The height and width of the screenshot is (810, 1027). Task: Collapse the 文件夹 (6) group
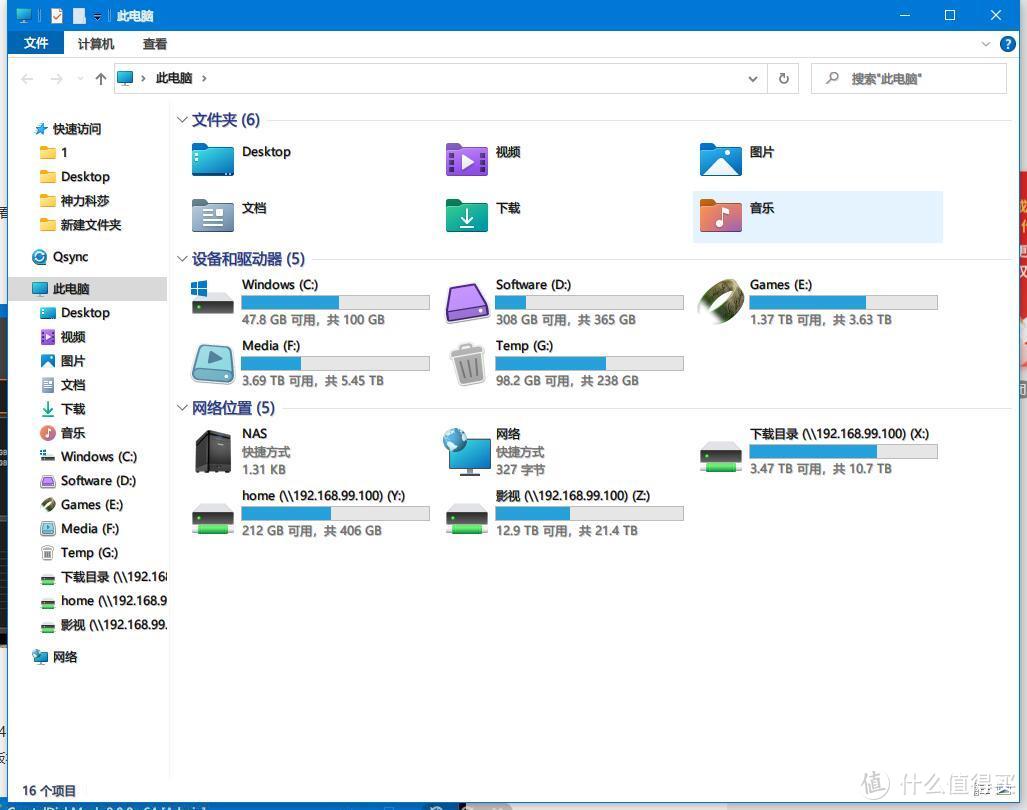pos(182,120)
